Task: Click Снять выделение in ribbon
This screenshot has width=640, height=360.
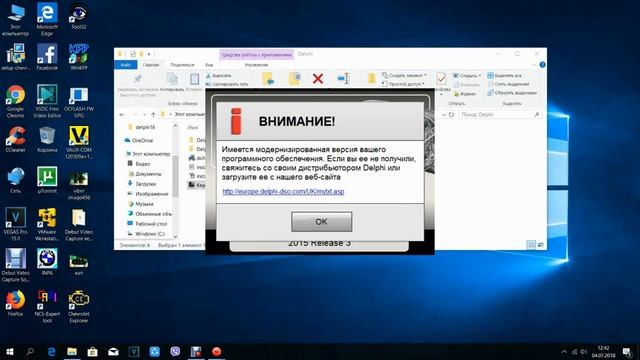Action: tap(508, 84)
